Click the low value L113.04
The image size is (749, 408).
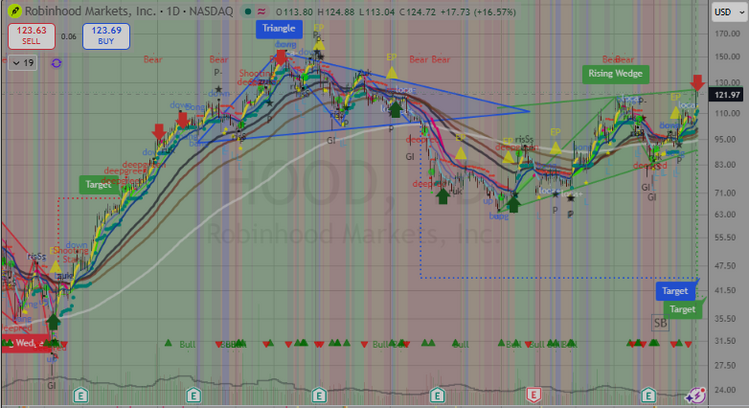376,12
